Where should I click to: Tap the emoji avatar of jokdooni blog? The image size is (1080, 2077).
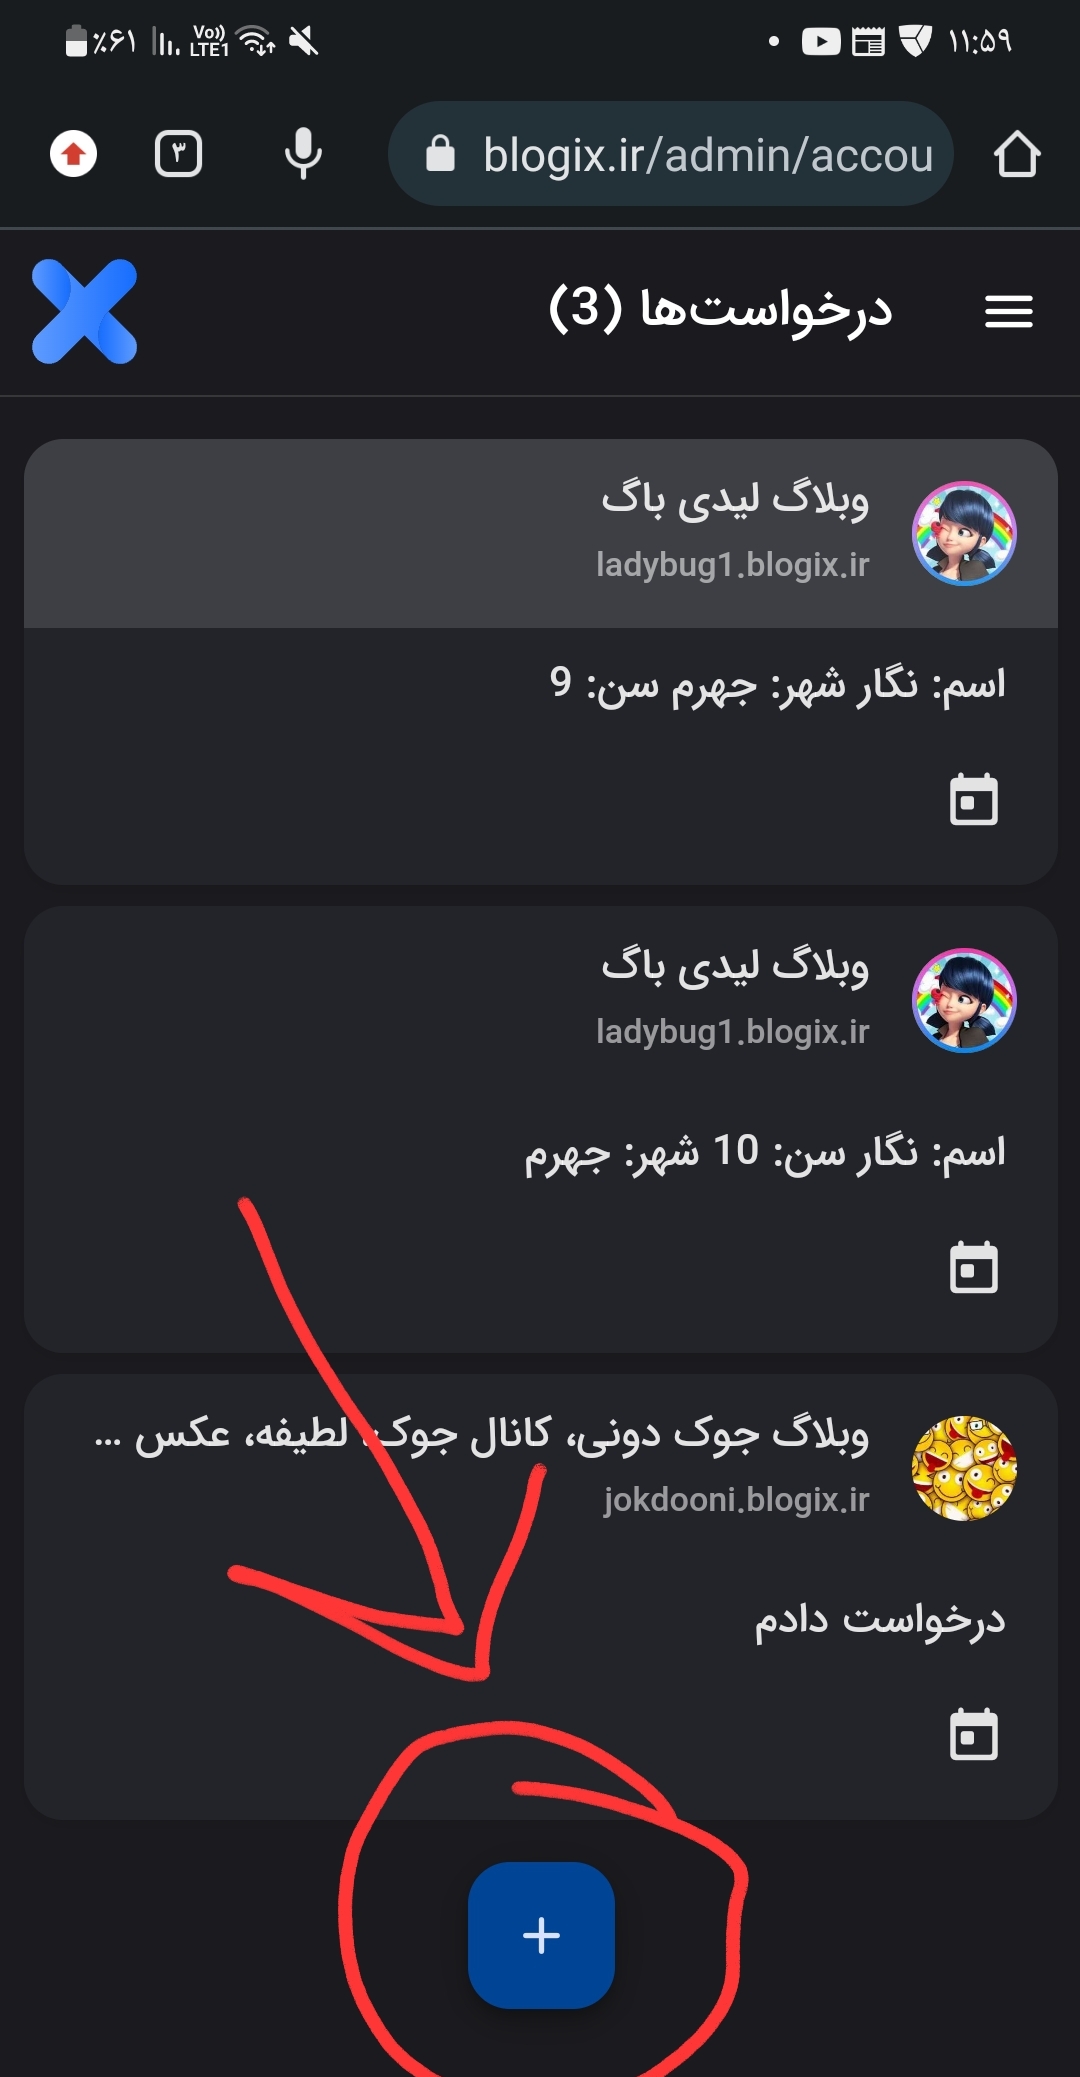pyautogui.click(x=964, y=1468)
